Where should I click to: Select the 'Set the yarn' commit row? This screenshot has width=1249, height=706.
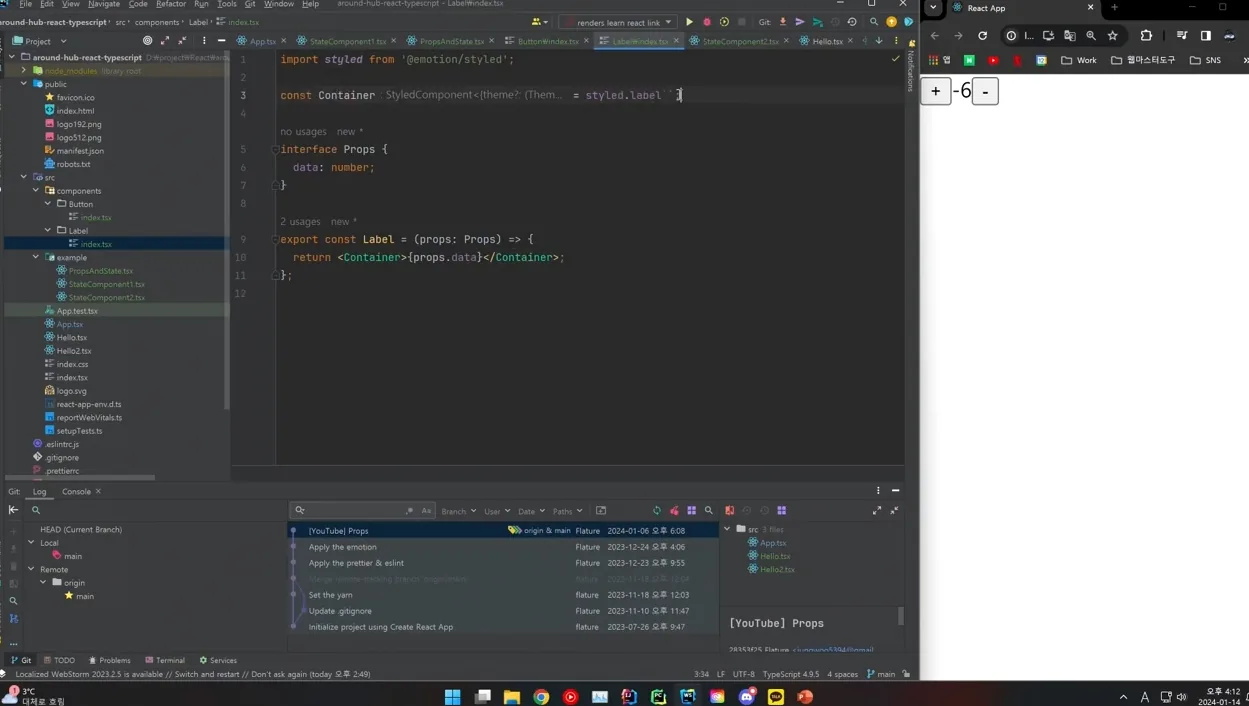(x=504, y=595)
